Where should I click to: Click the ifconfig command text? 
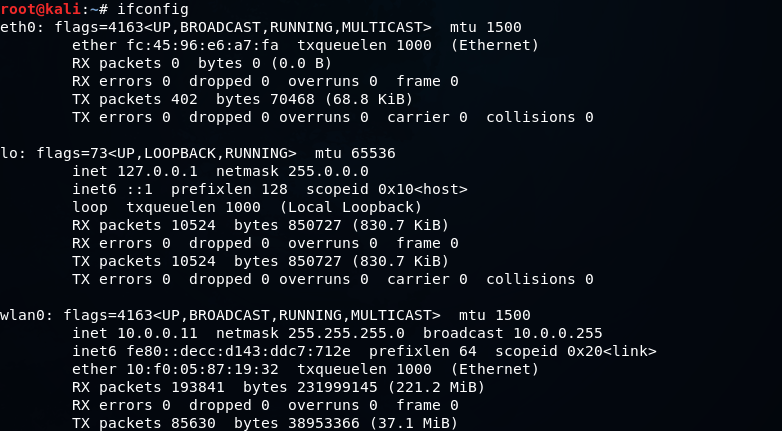(x=153, y=9)
